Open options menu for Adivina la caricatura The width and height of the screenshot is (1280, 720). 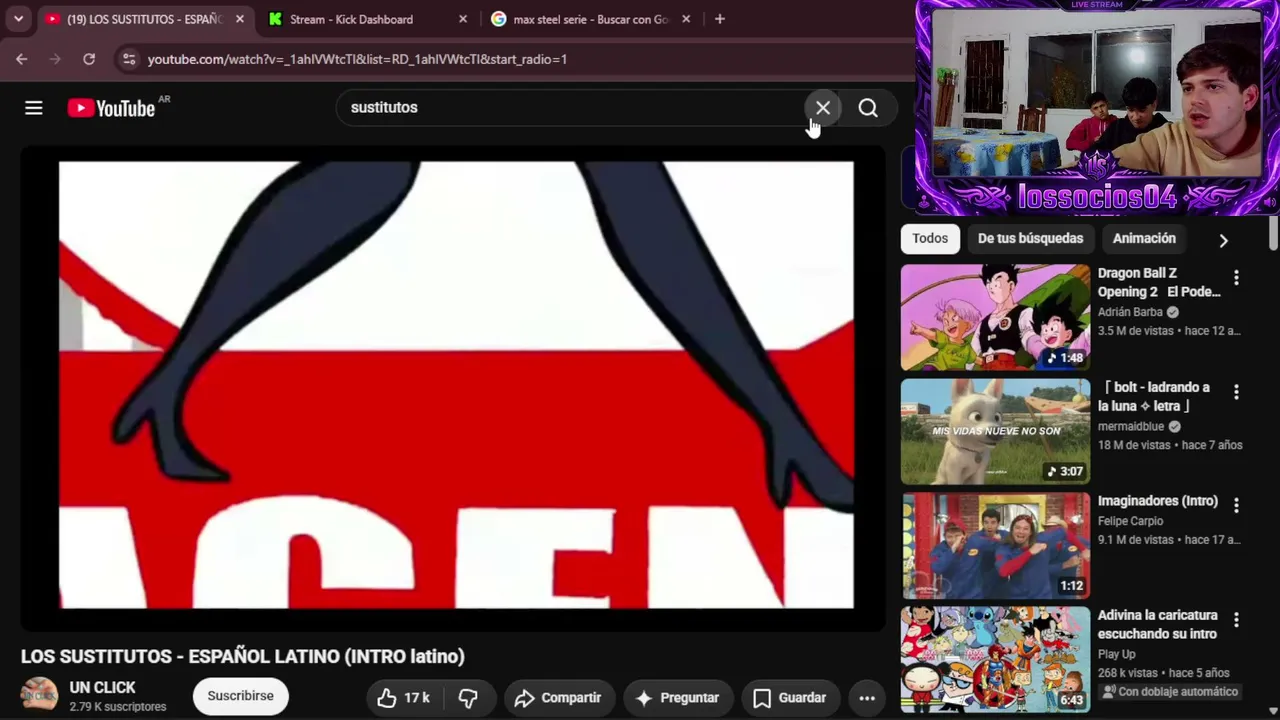coord(1236,620)
